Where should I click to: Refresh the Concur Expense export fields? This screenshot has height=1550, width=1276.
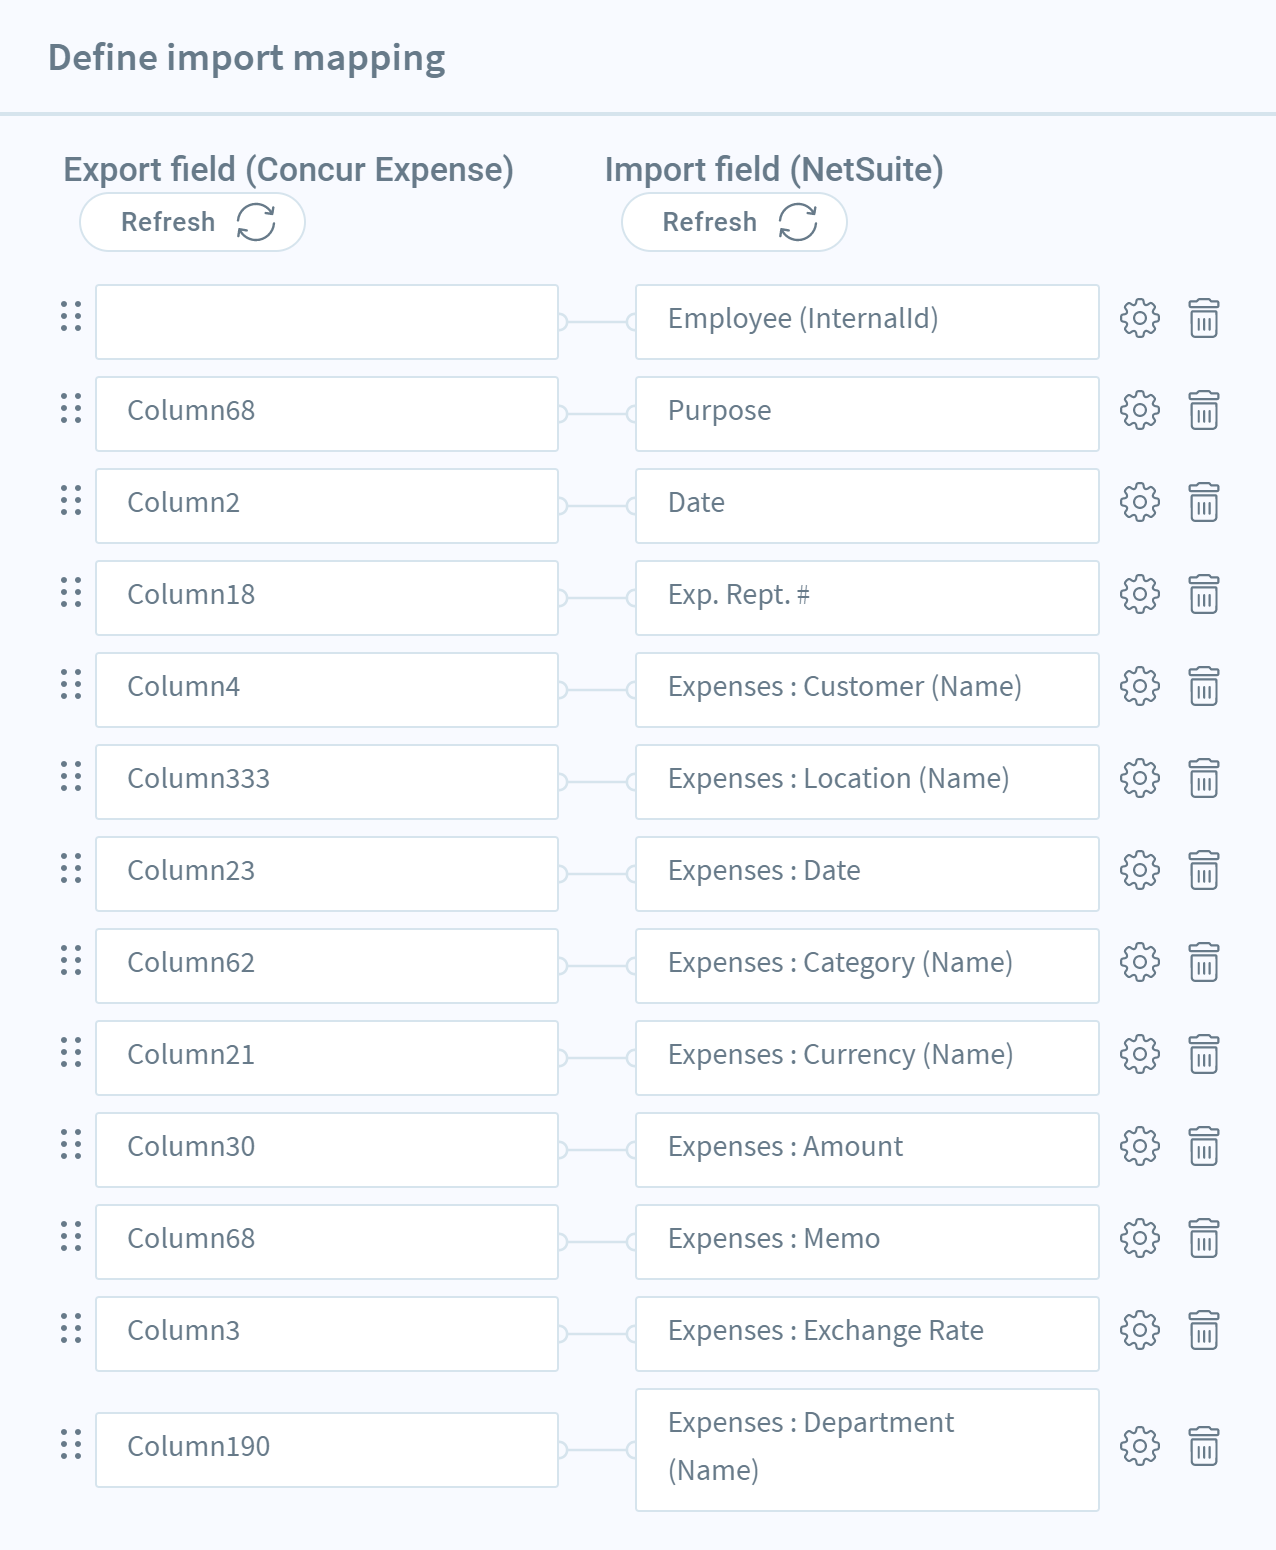192,222
